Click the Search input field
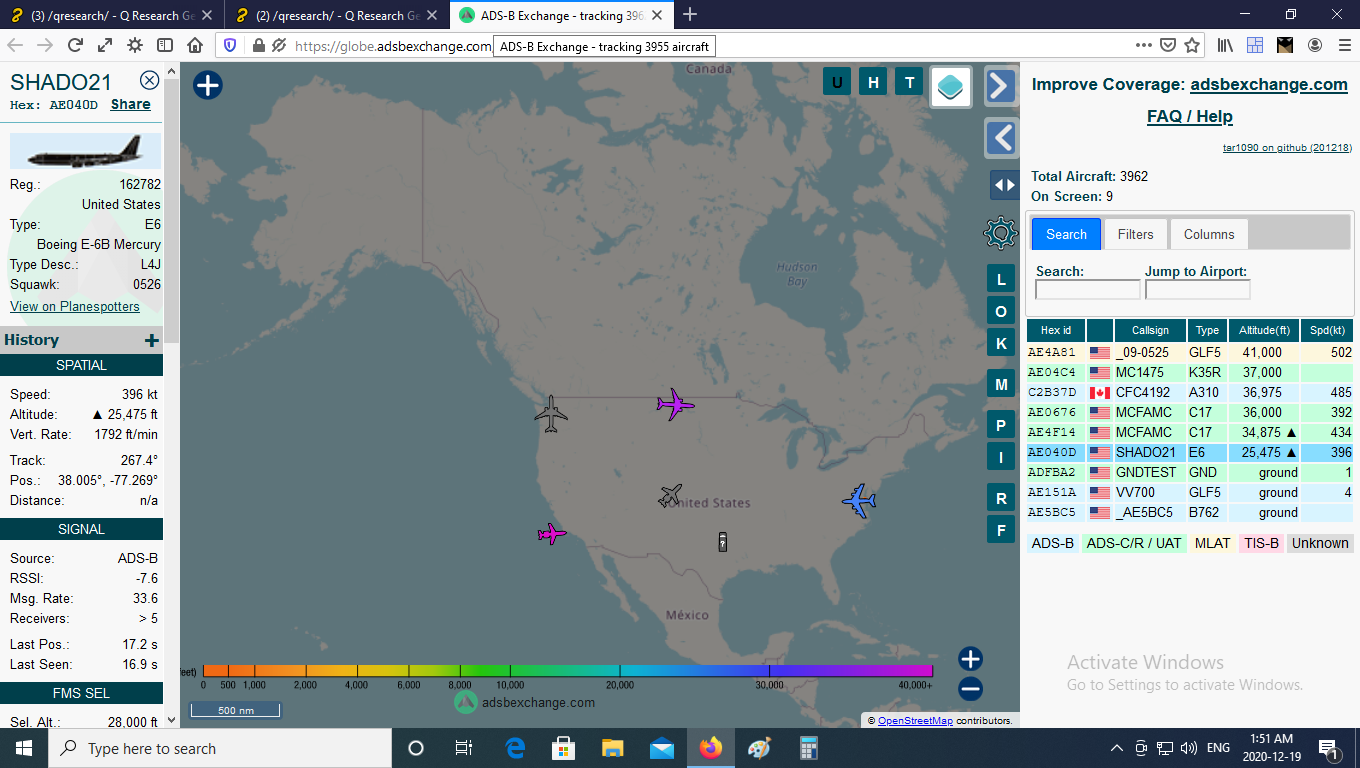The width and height of the screenshot is (1360, 768). (1088, 289)
